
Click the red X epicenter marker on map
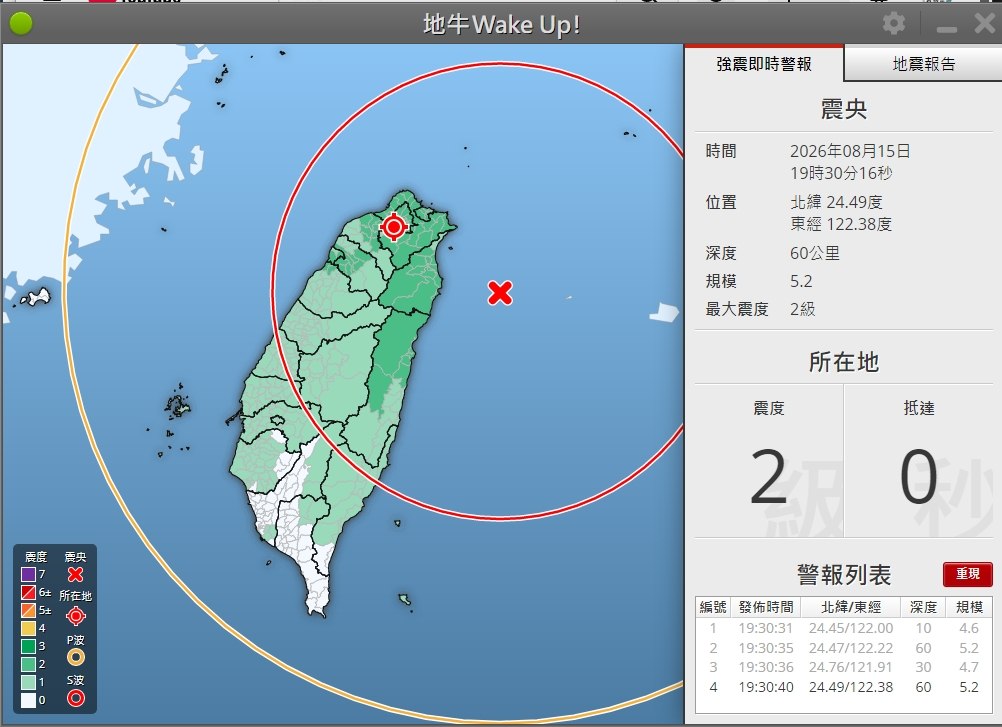point(500,293)
